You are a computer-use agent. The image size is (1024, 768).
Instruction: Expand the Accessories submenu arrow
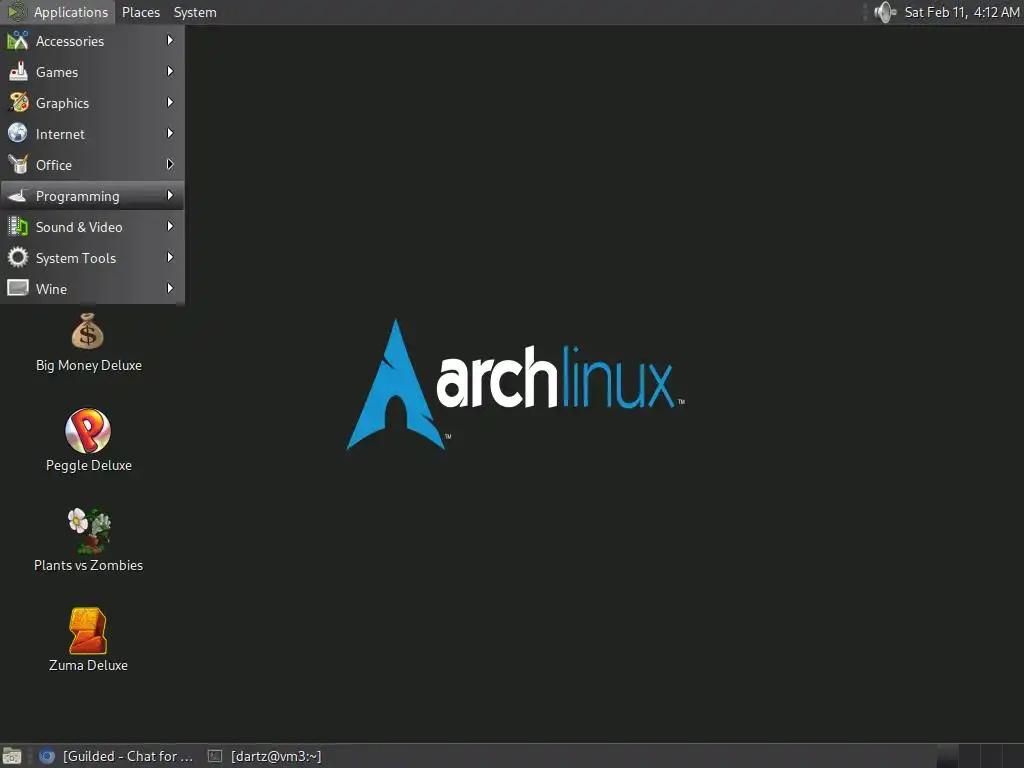click(x=170, y=40)
